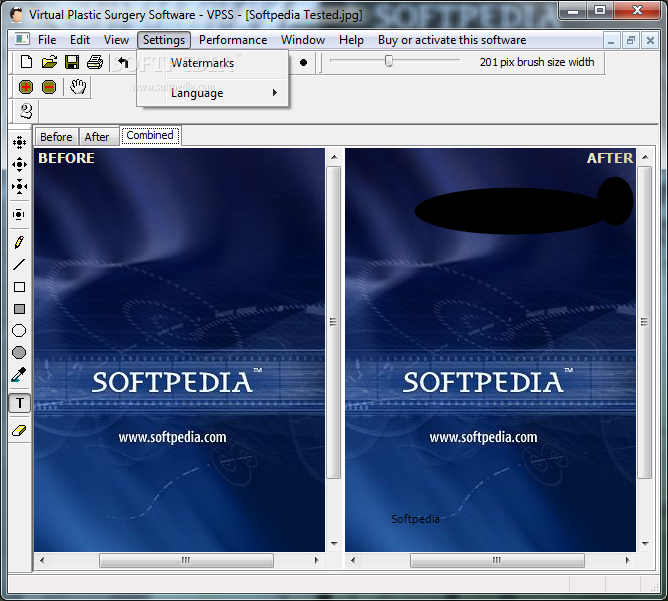Select the third warp tool in left toolbar
Screen dimensions: 668x601
pyautogui.click(x=19, y=187)
